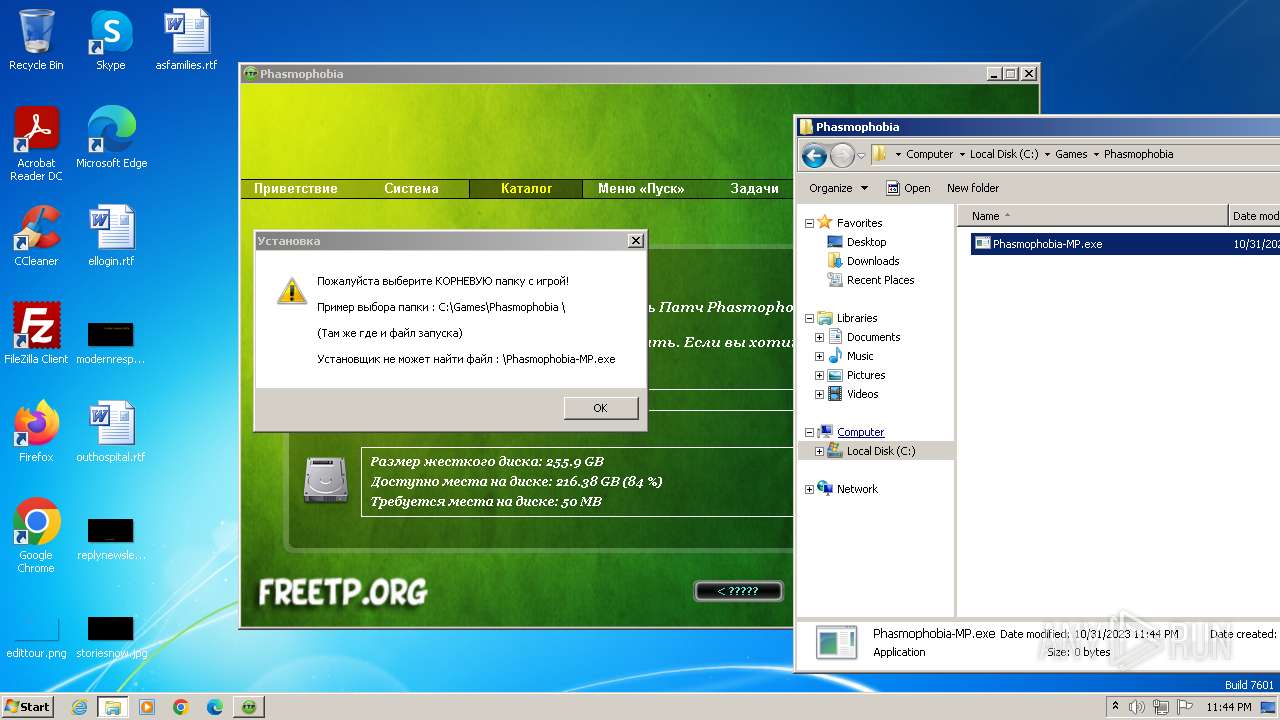The width and height of the screenshot is (1280, 720).
Task: Open FileZilla Client desktop shortcut
Action: click(x=36, y=334)
